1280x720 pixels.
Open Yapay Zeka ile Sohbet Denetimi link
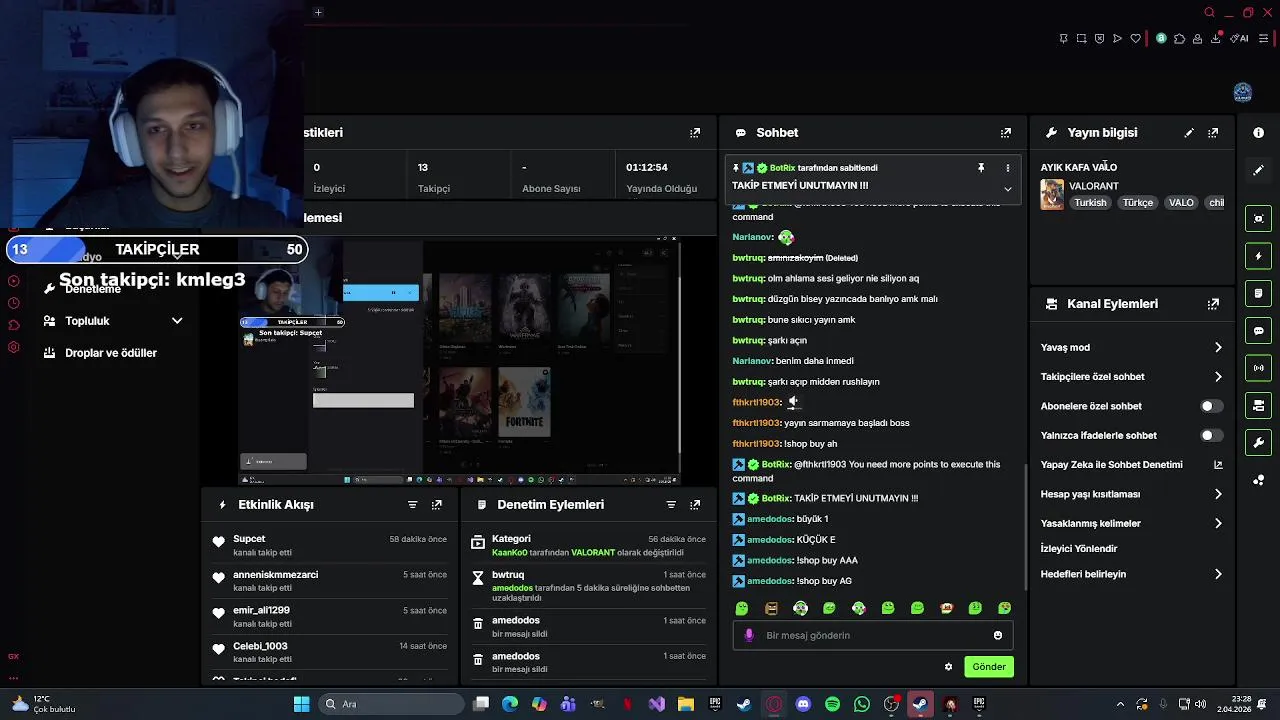coord(1132,465)
